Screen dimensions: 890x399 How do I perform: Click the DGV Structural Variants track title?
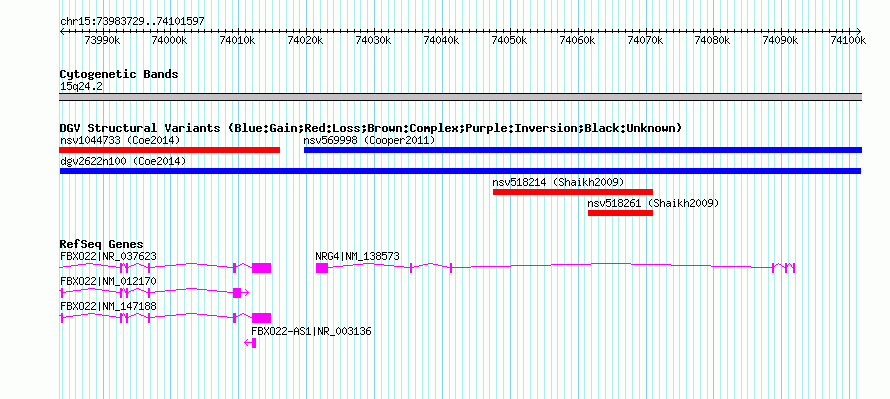click(x=370, y=128)
